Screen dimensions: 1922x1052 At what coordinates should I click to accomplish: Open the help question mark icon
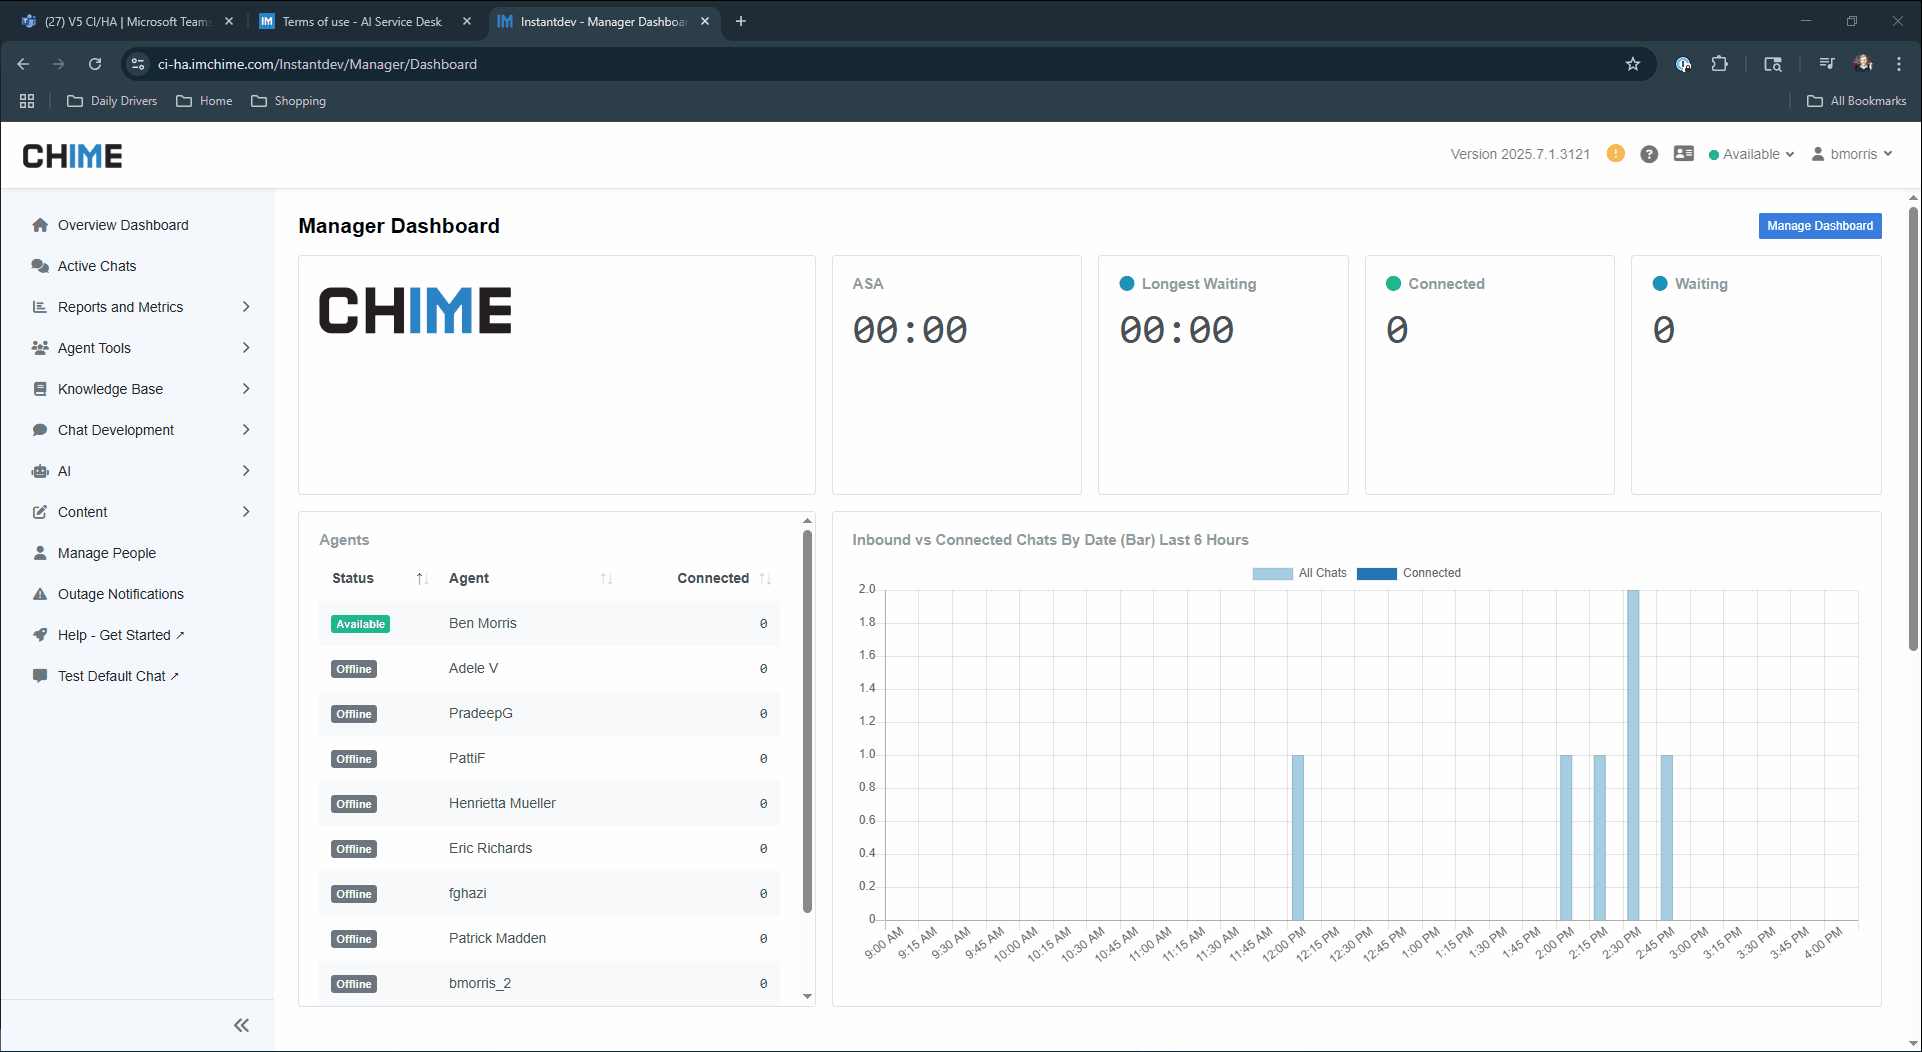(1649, 154)
